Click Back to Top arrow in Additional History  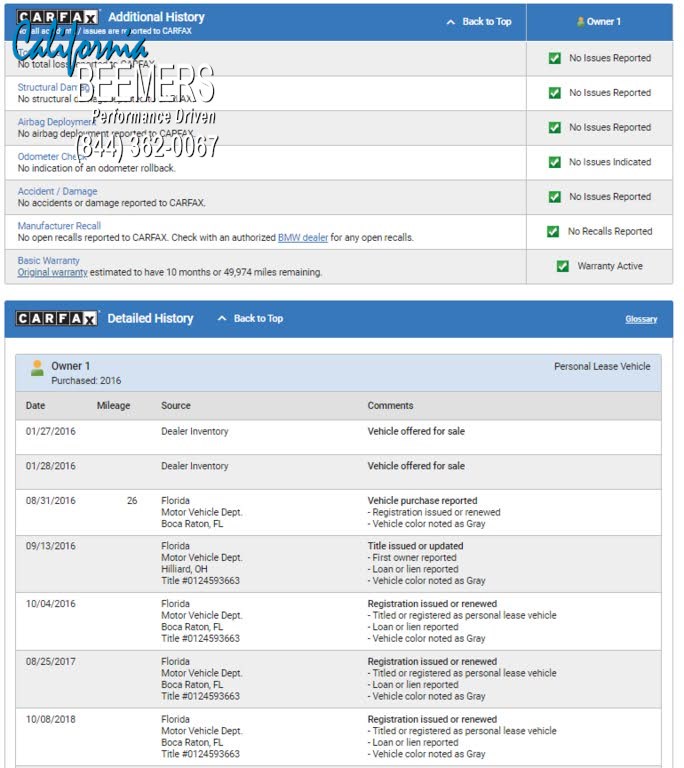(451, 22)
